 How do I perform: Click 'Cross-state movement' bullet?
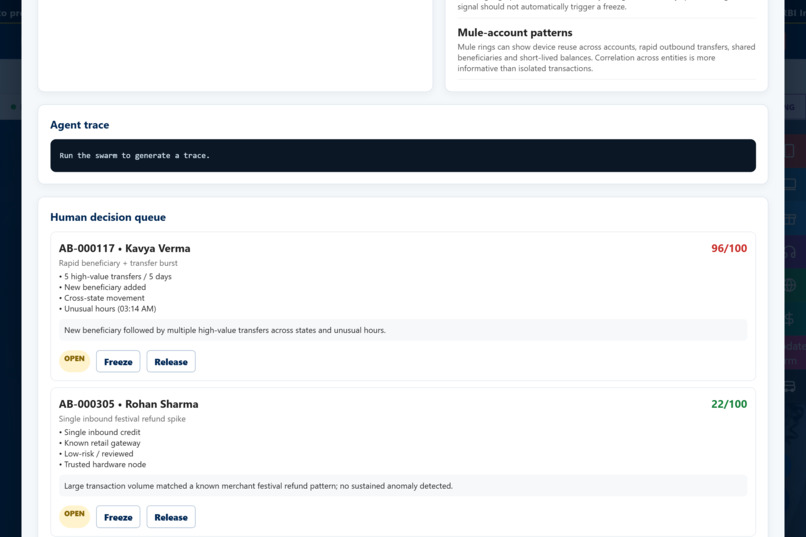pos(102,298)
